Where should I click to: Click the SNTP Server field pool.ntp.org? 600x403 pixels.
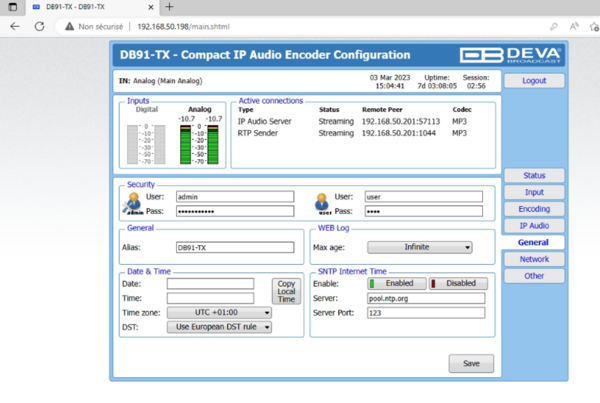click(426, 299)
